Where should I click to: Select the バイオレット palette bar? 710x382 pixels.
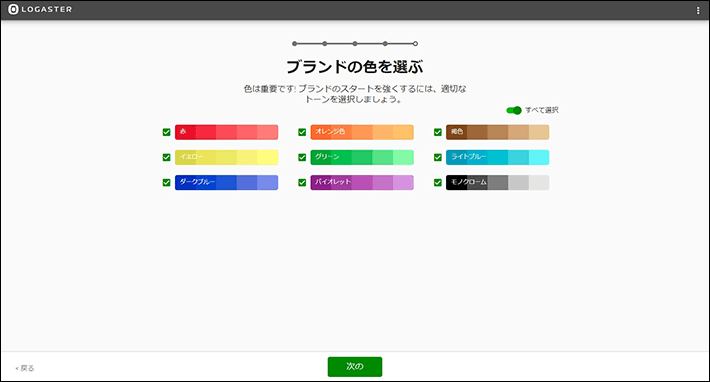point(362,182)
